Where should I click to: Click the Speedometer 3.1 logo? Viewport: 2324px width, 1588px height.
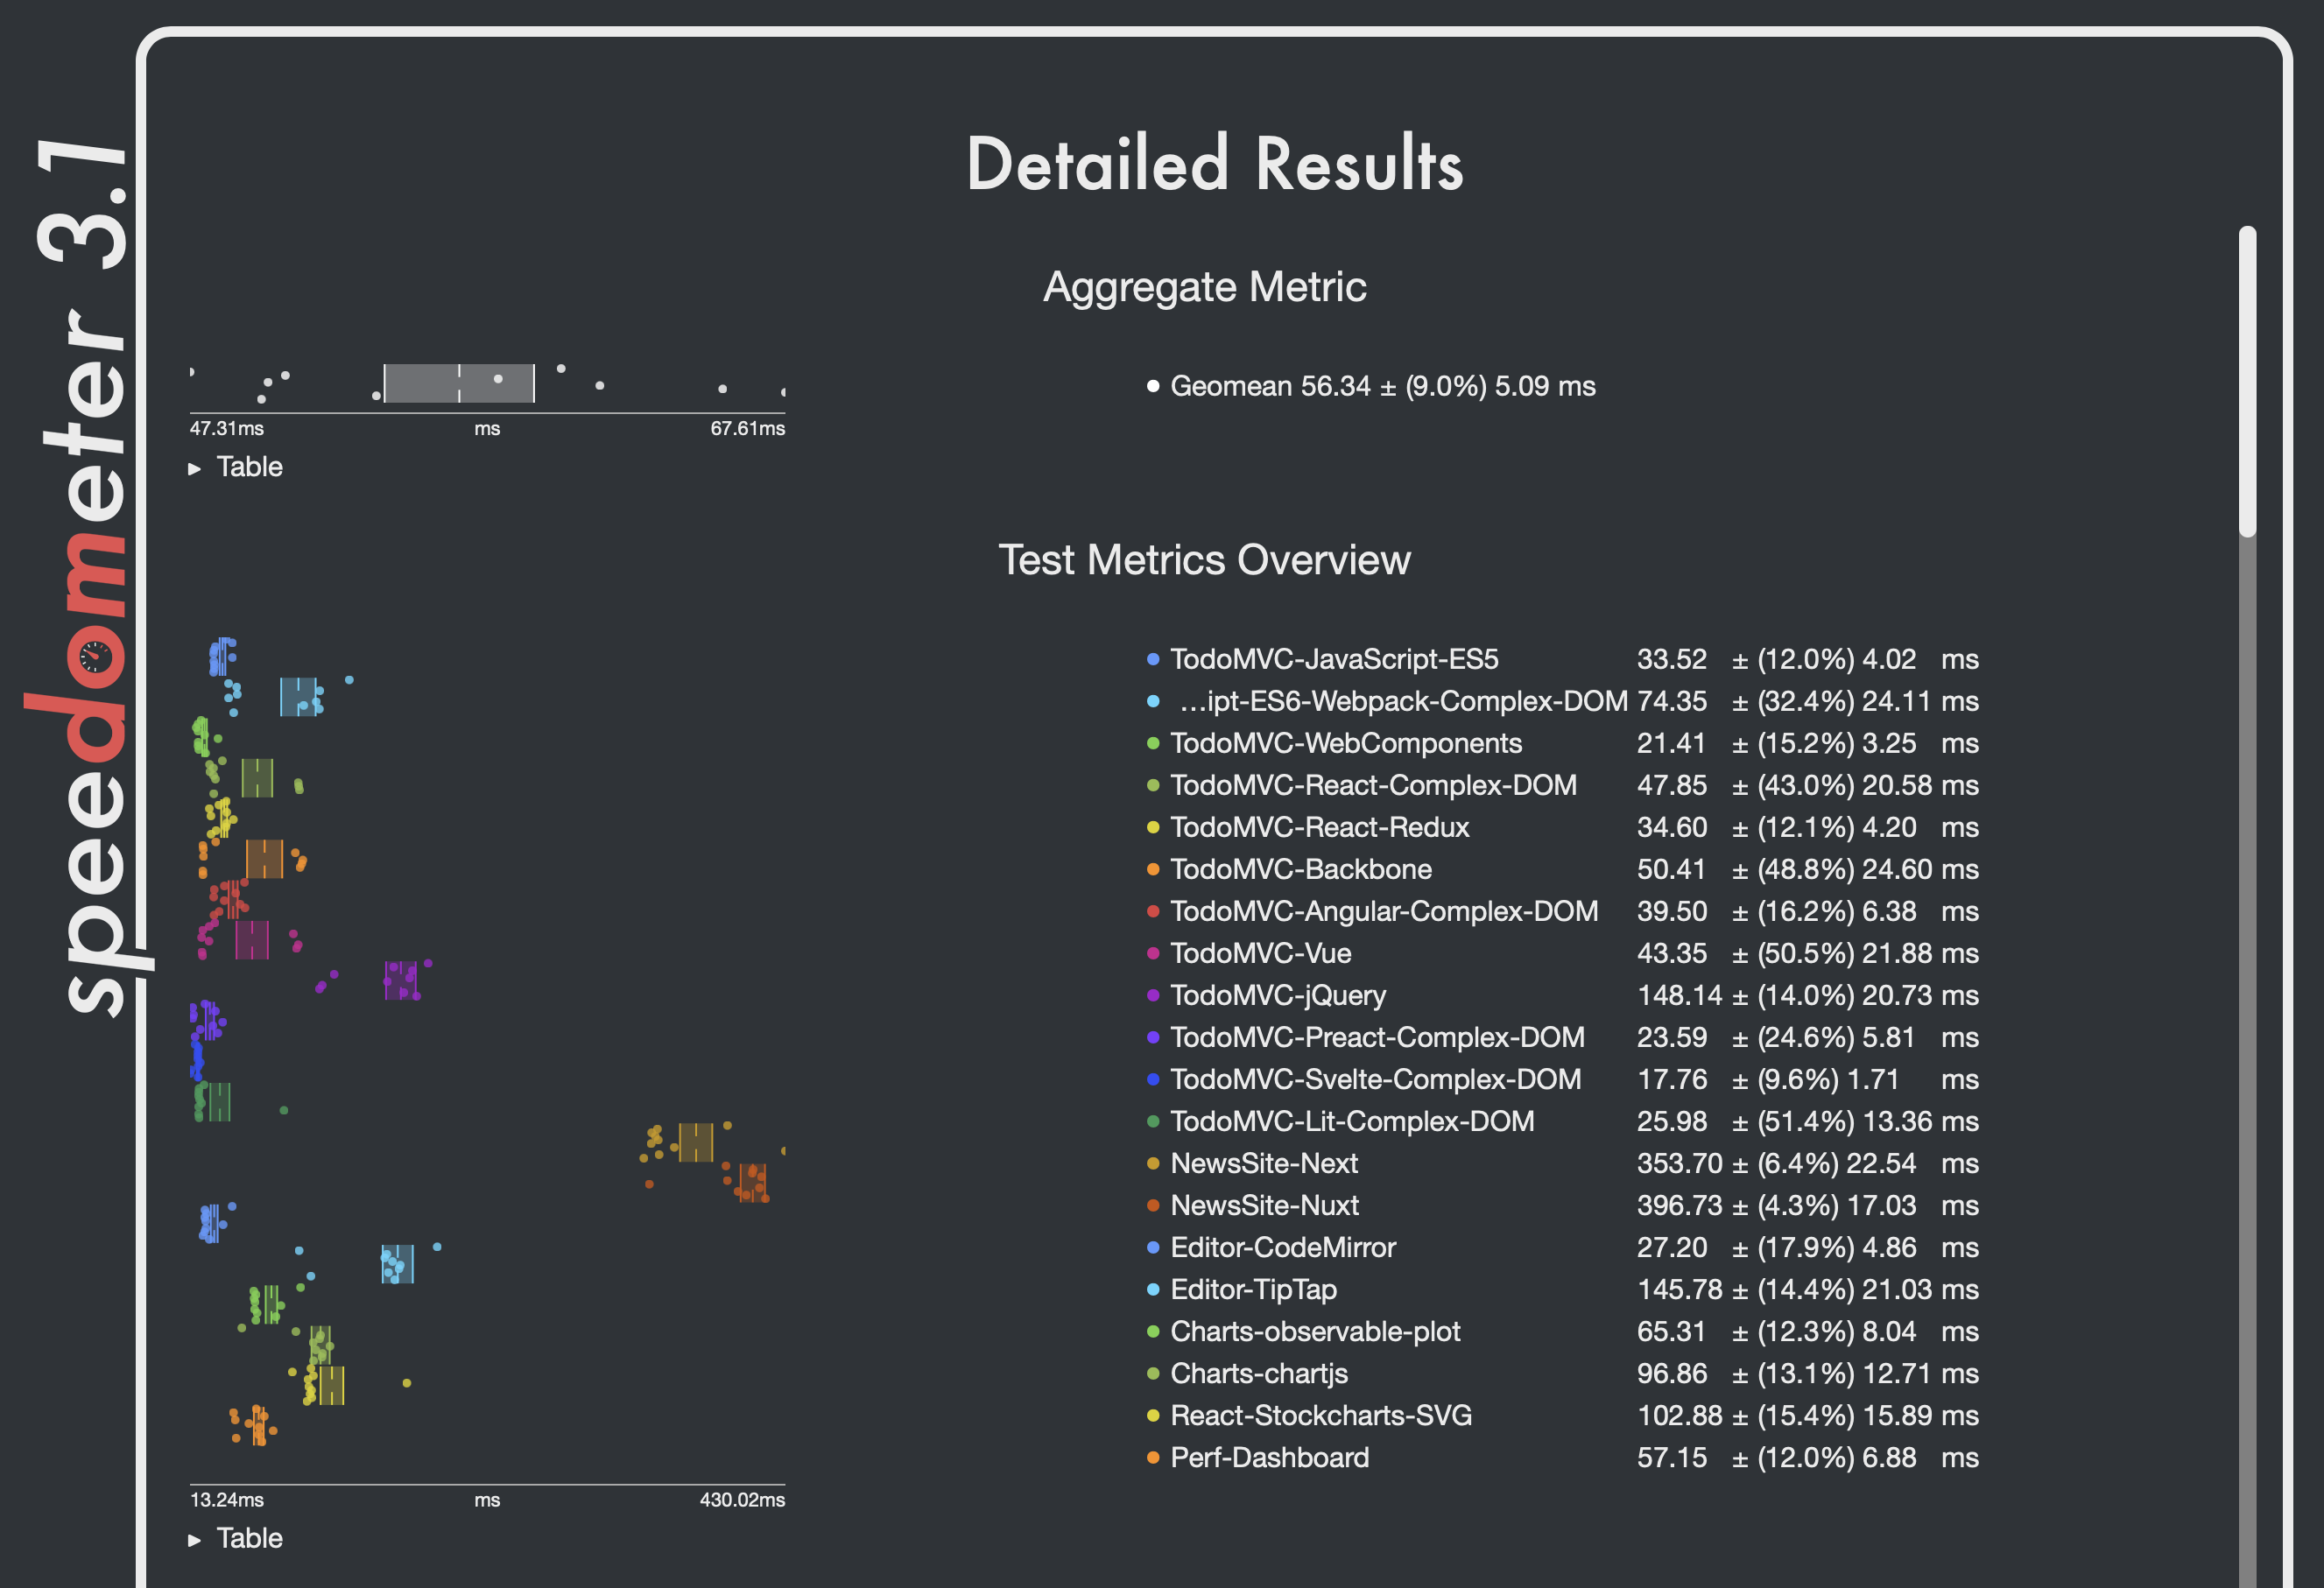[x=80, y=575]
